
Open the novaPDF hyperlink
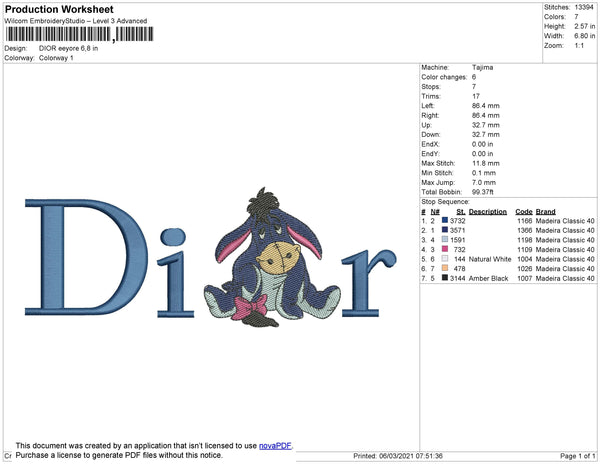pos(275,446)
